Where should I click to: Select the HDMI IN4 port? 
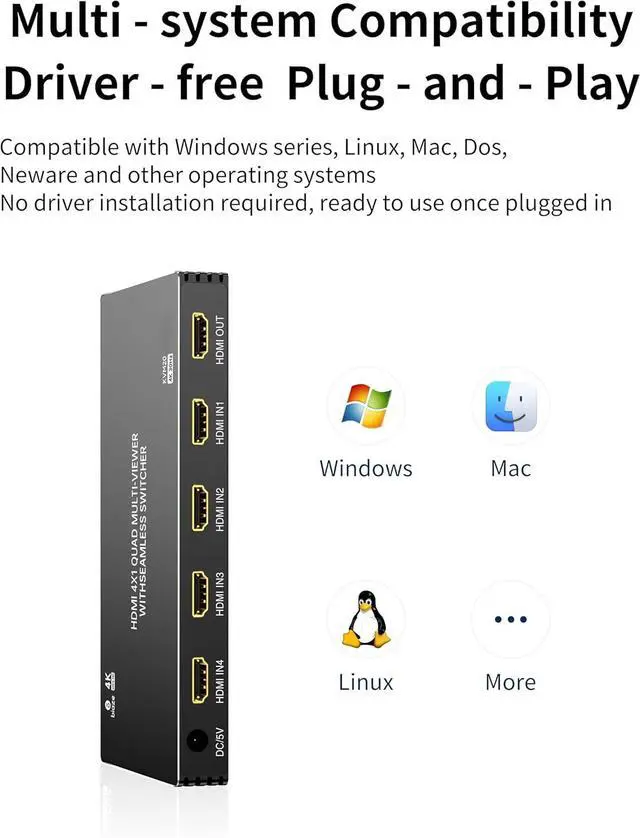200,680
